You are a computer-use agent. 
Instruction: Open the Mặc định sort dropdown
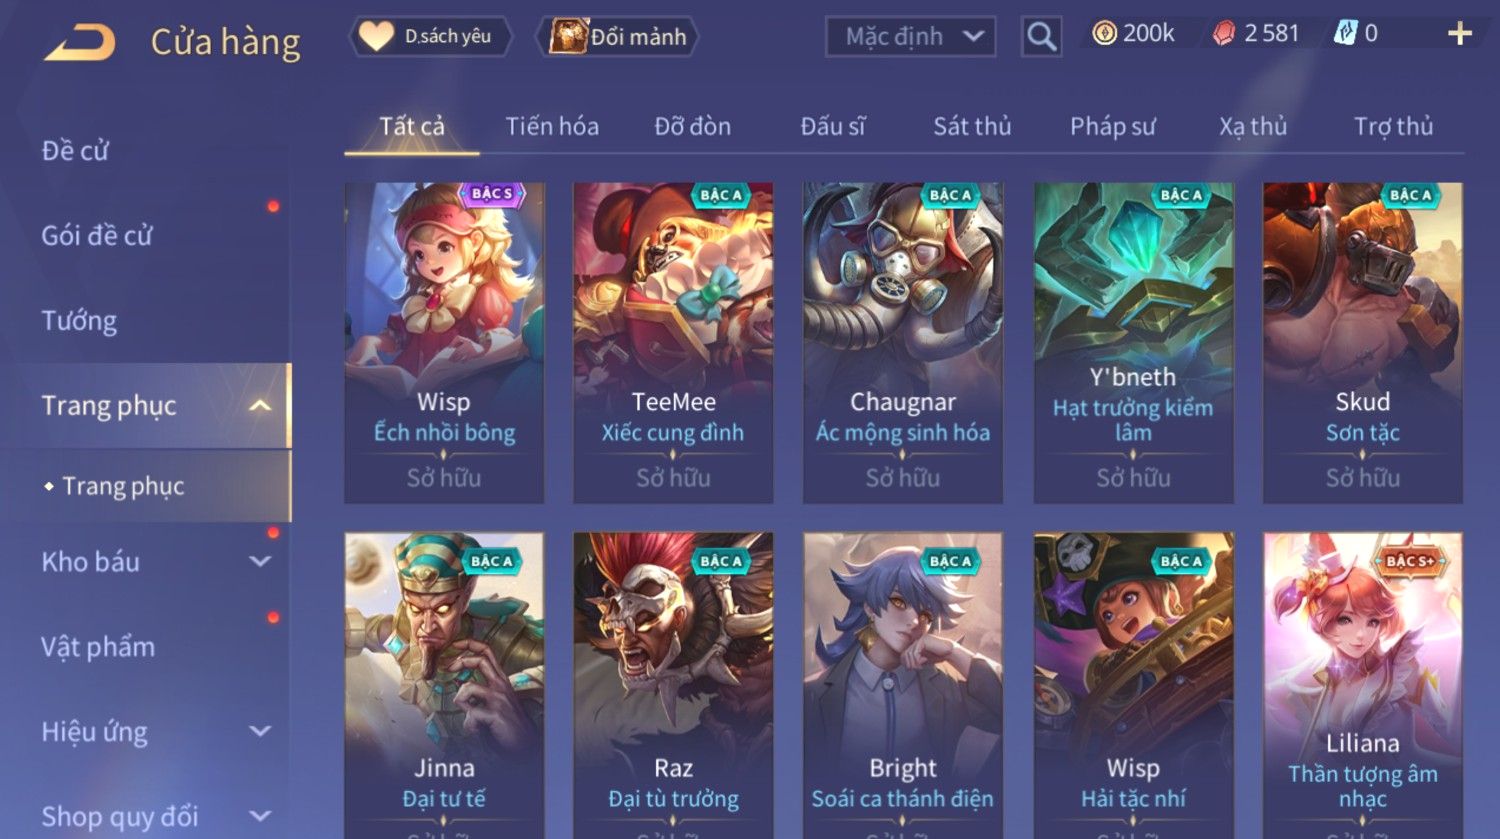point(910,37)
